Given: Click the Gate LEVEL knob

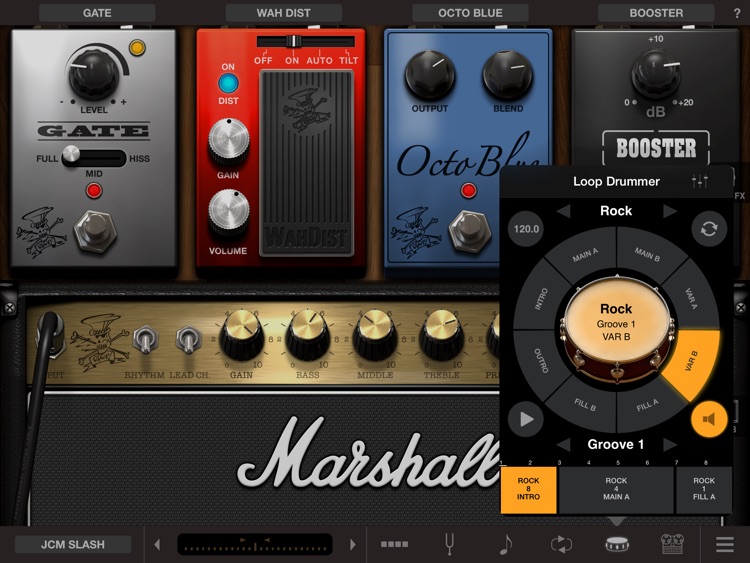Looking at the screenshot, I should [94, 76].
